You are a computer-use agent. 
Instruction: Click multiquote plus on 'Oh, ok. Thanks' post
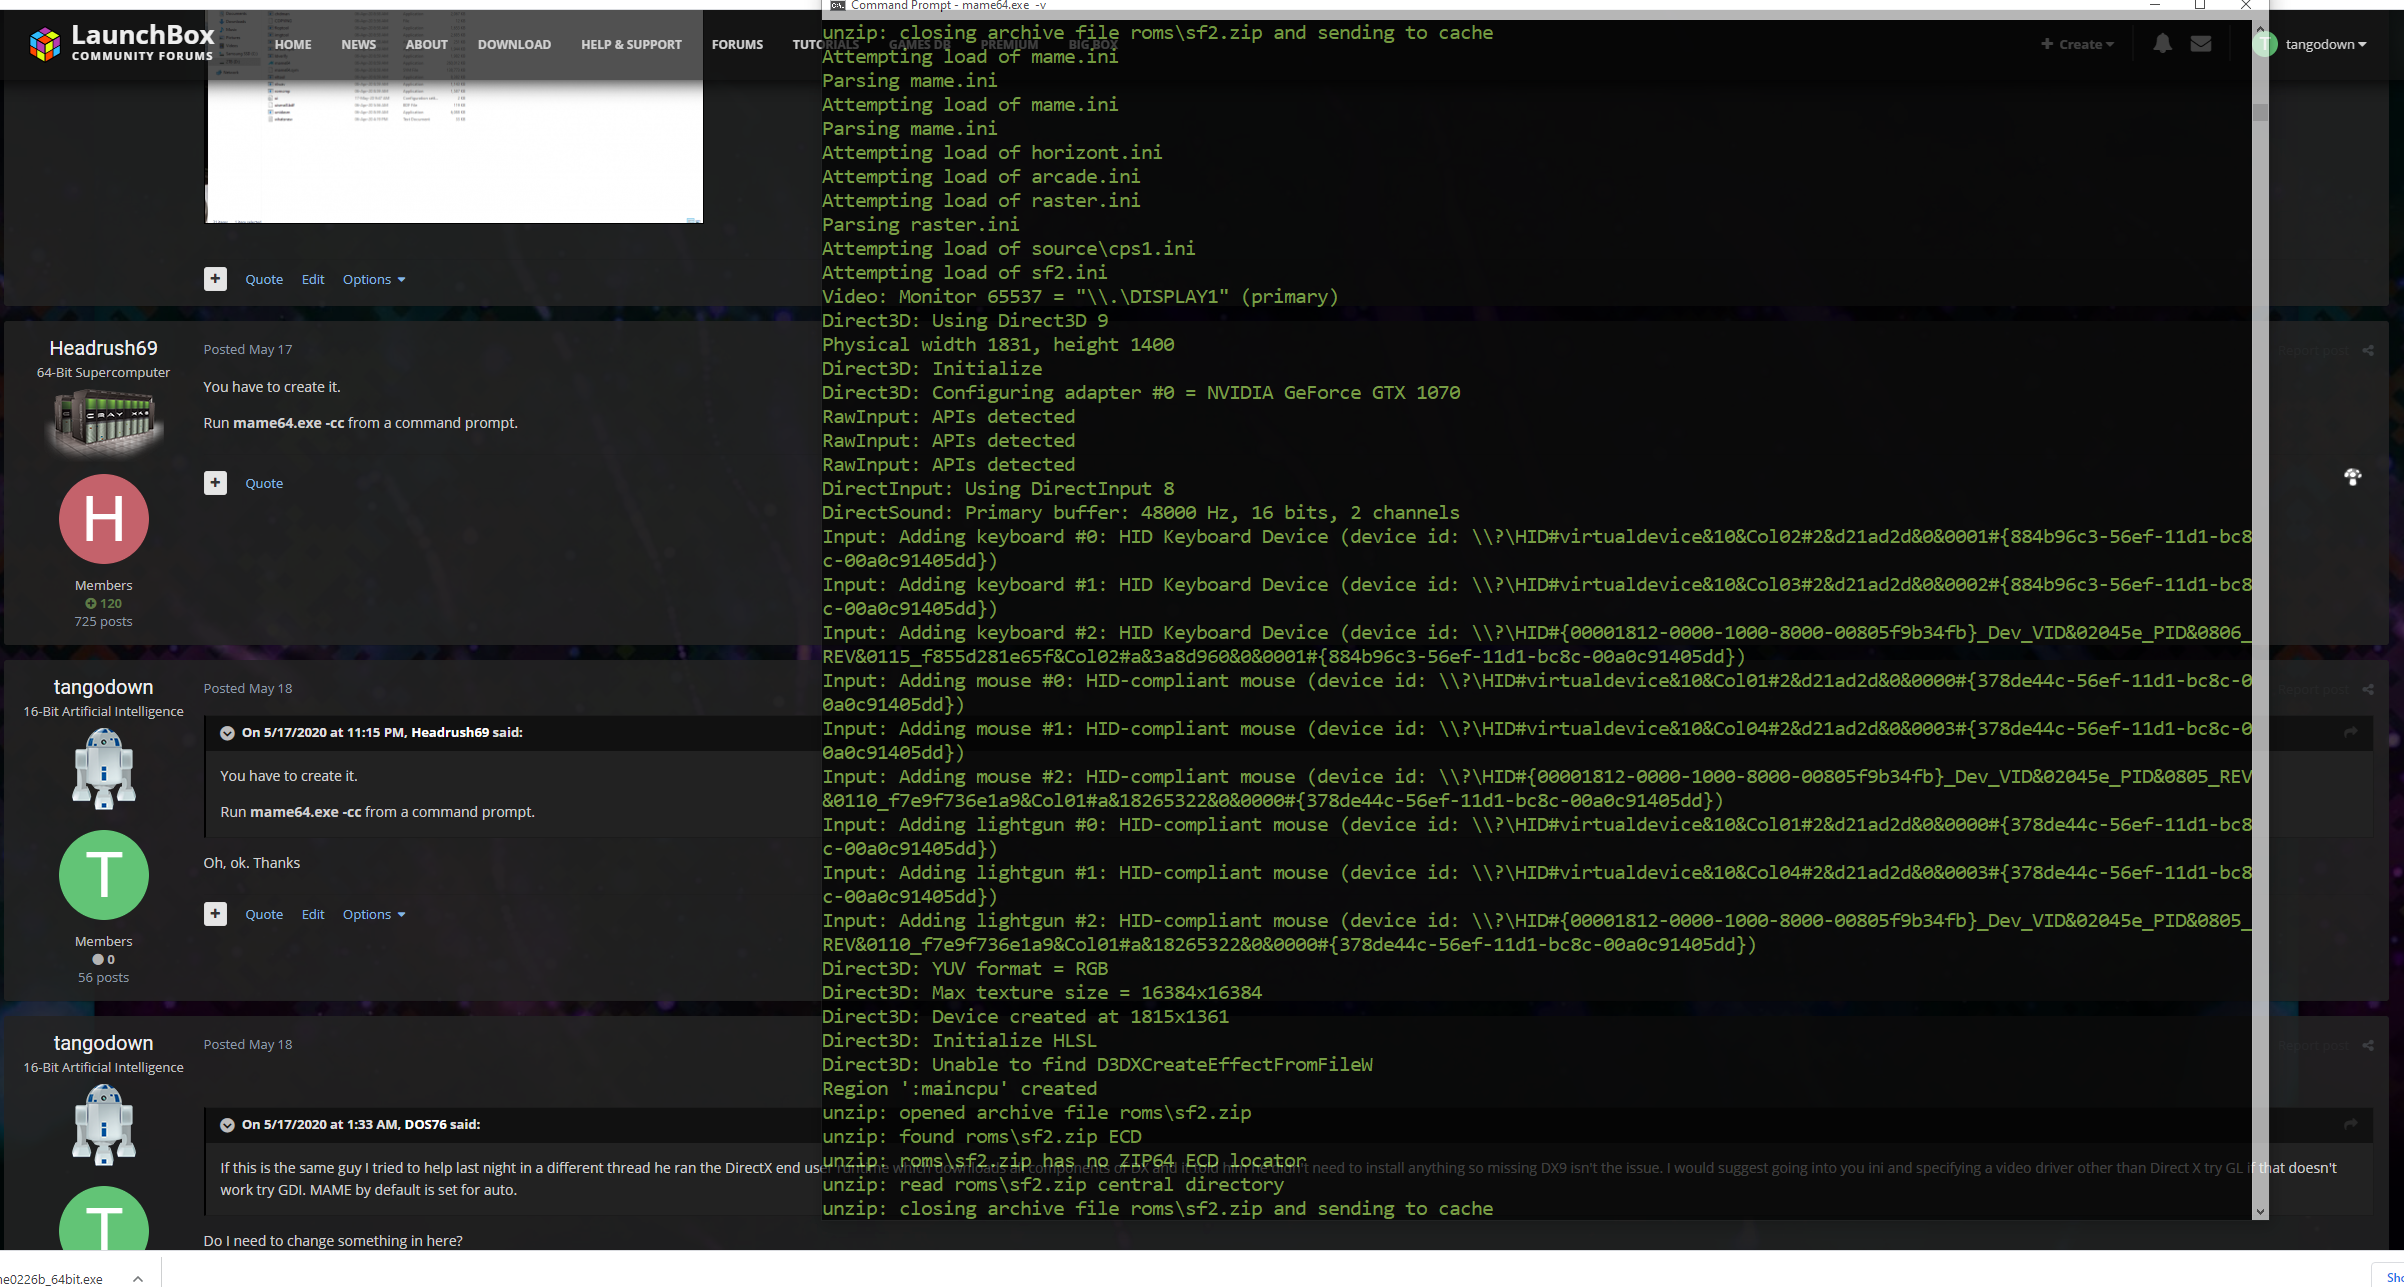215,914
